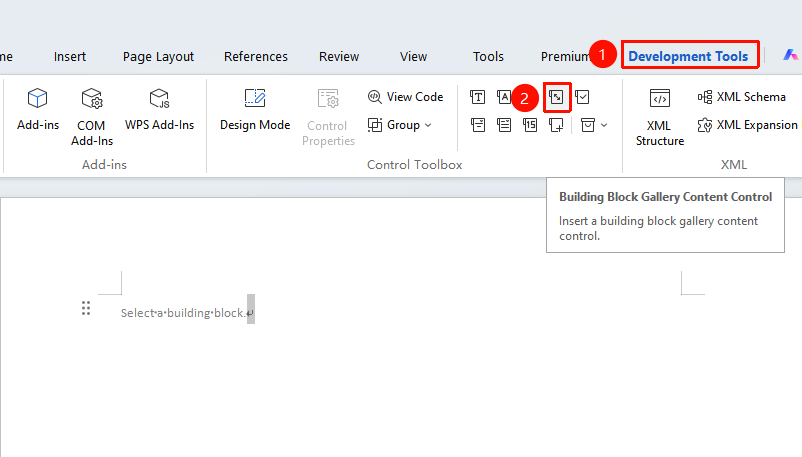Screen dimensions: 802x457
Task: Open COM Add-Ins dialog
Action: 92,117
